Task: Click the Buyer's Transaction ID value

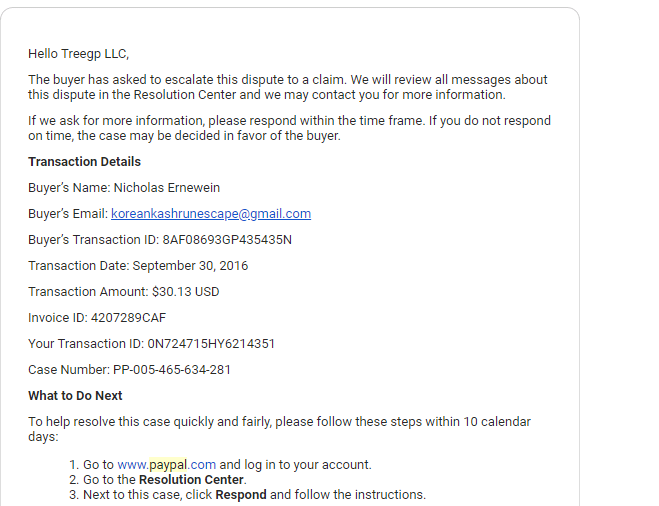Action: coord(227,240)
